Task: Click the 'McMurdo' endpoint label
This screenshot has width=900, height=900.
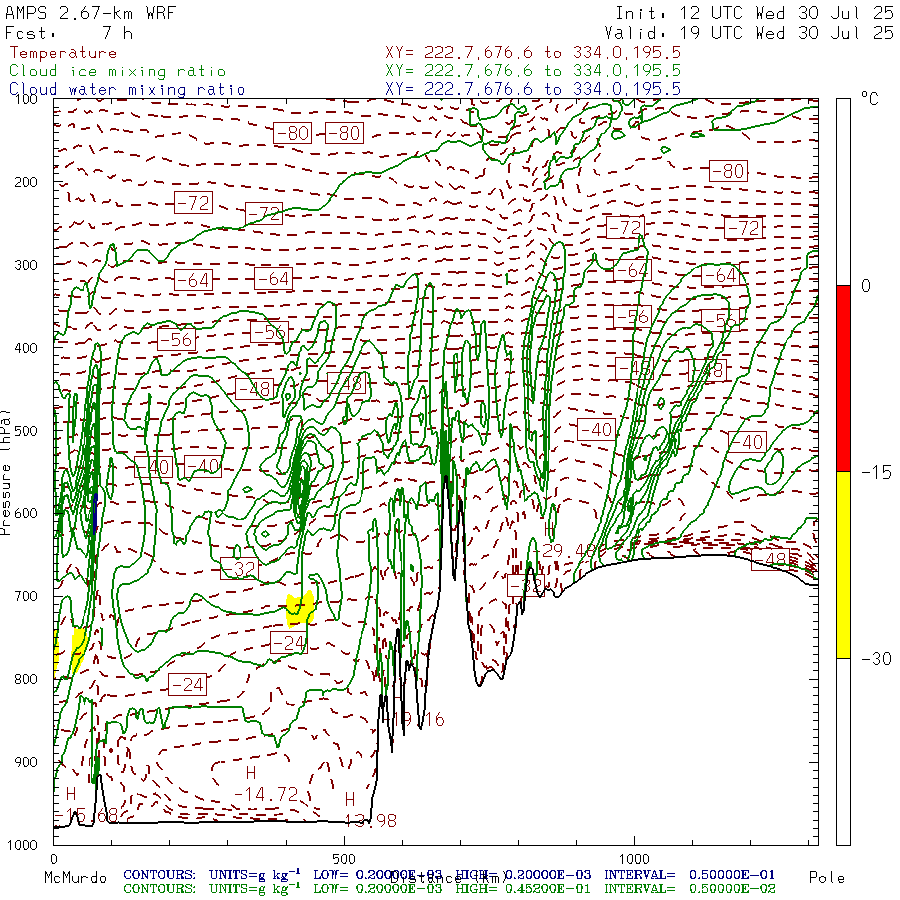Action: pyautogui.click(x=75, y=878)
